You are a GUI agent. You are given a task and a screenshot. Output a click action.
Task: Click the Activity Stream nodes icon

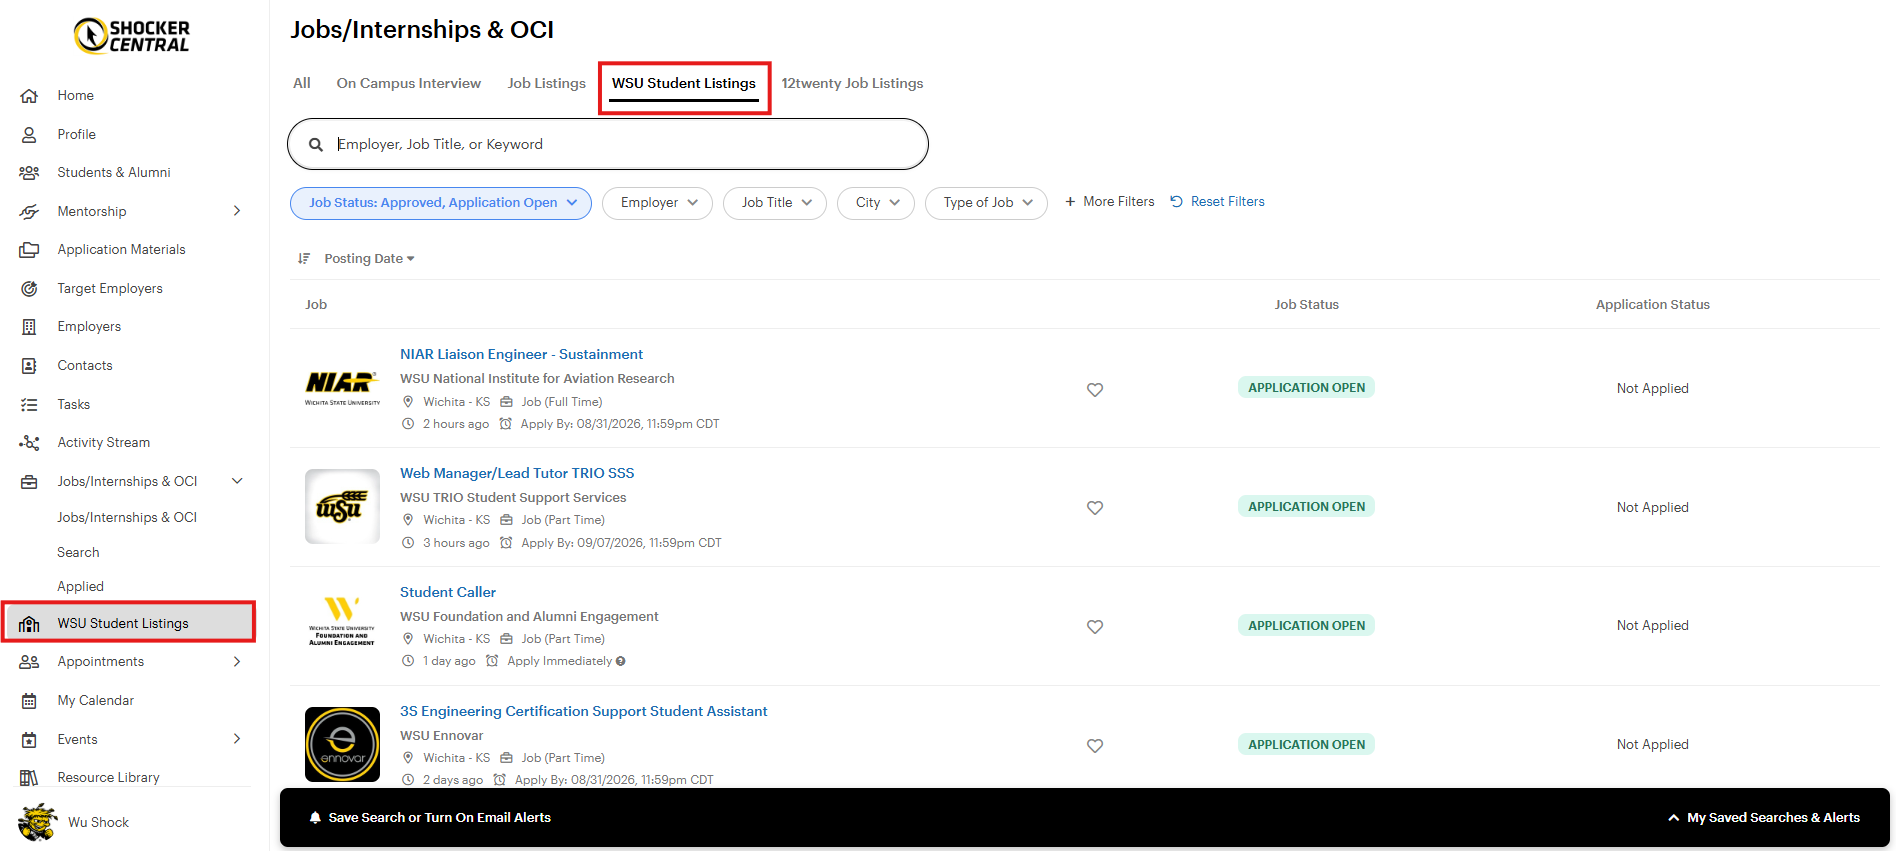pyautogui.click(x=29, y=443)
